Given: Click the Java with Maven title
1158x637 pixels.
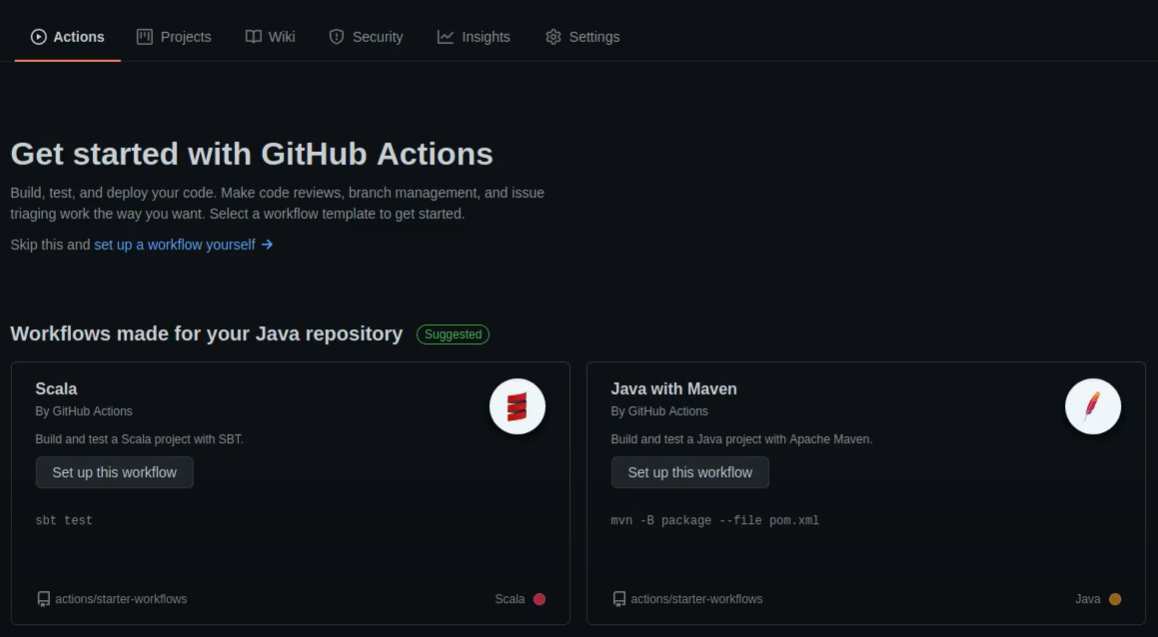Looking at the screenshot, I should coord(674,389).
